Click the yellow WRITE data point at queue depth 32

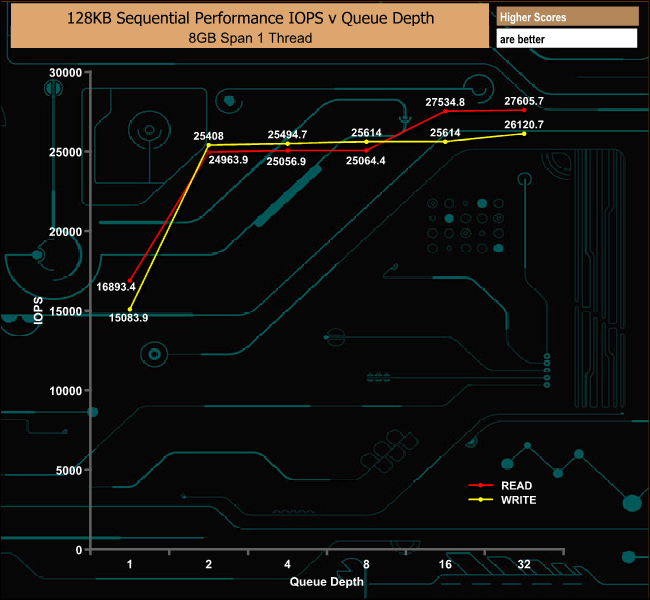(x=524, y=134)
